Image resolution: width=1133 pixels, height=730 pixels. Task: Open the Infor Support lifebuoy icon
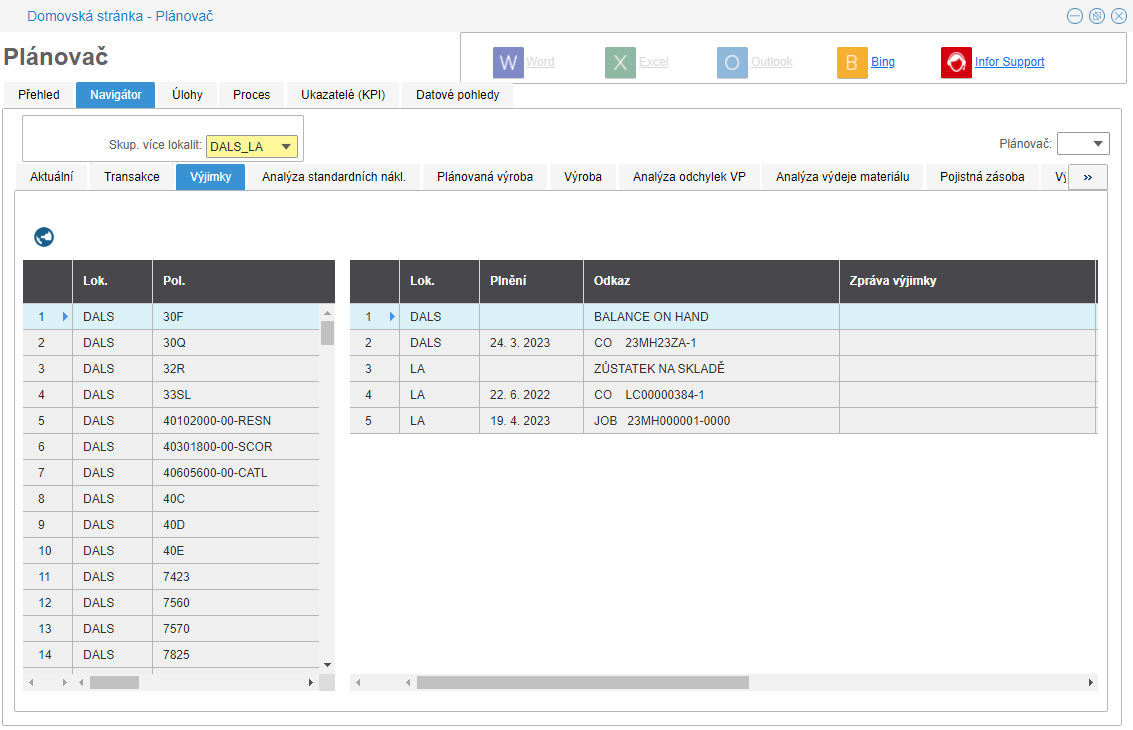point(956,62)
